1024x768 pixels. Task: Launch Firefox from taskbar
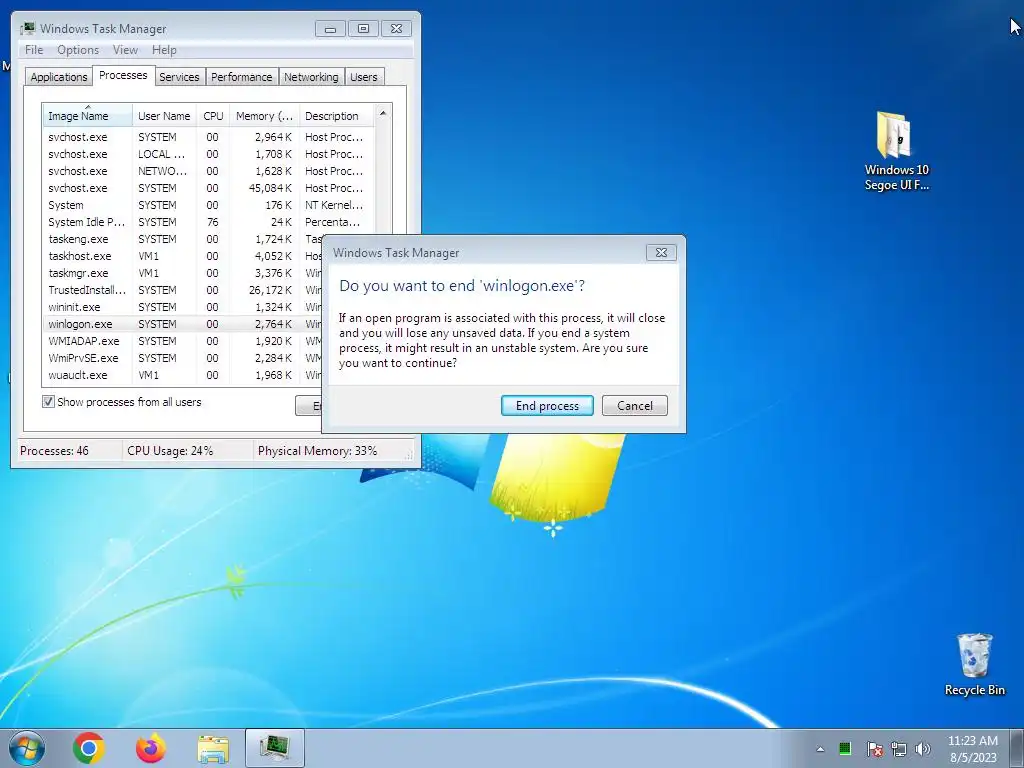151,748
